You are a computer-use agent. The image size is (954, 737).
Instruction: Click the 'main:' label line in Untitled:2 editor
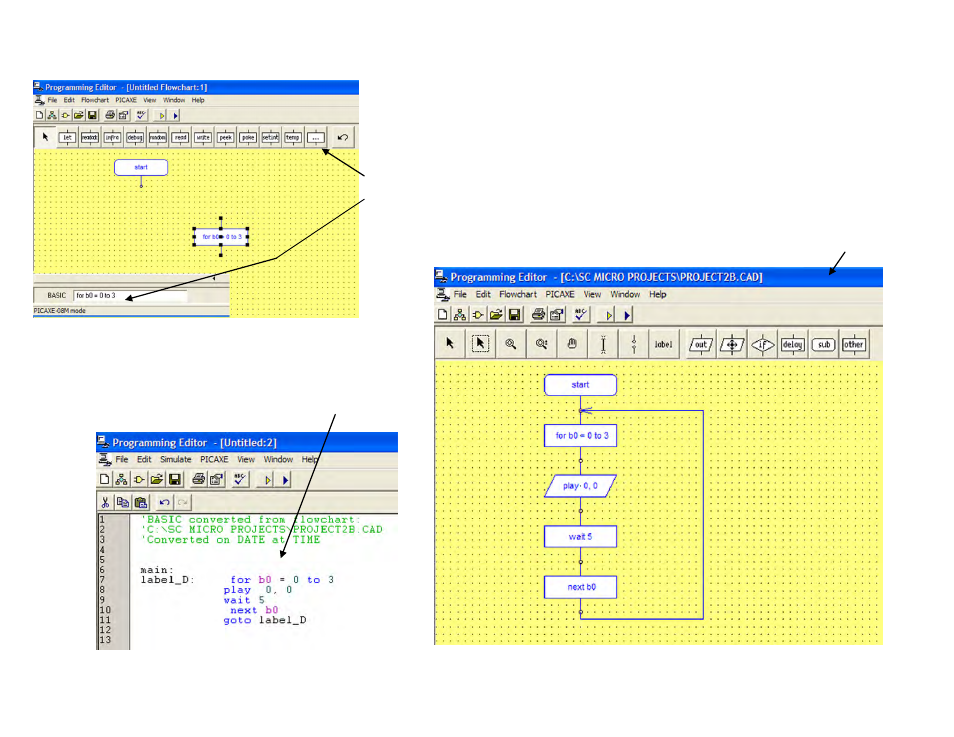(x=157, y=570)
